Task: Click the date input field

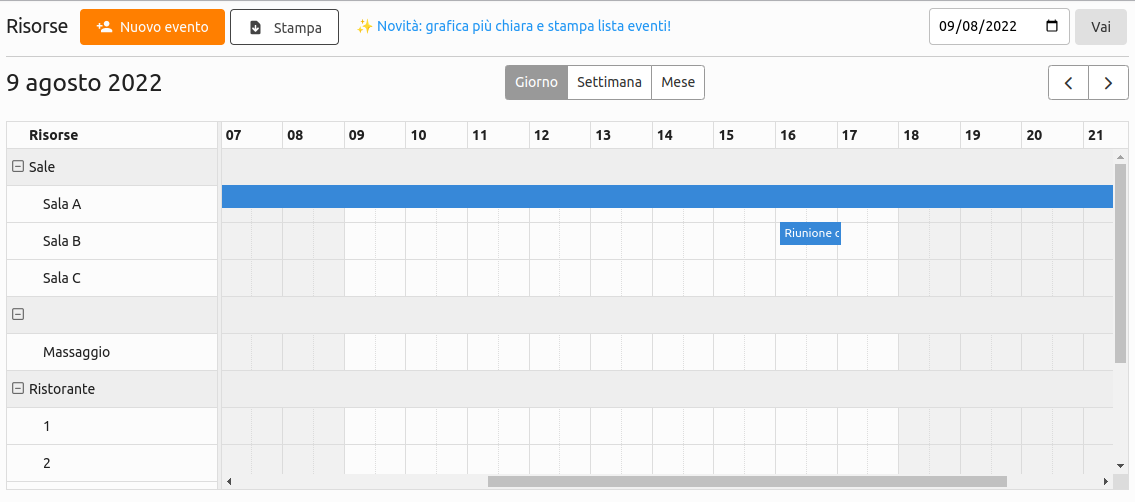Action: [985, 27]
